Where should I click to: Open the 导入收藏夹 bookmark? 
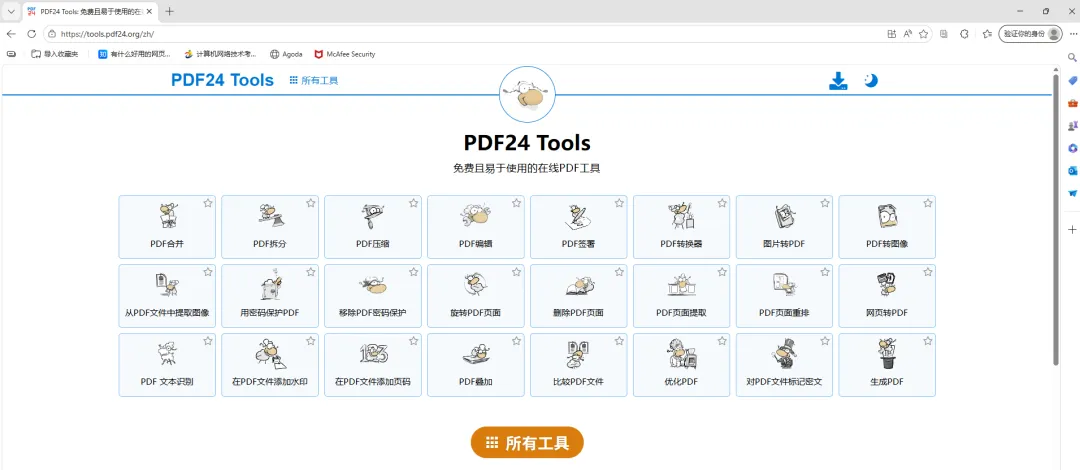(x=55, y=54)
